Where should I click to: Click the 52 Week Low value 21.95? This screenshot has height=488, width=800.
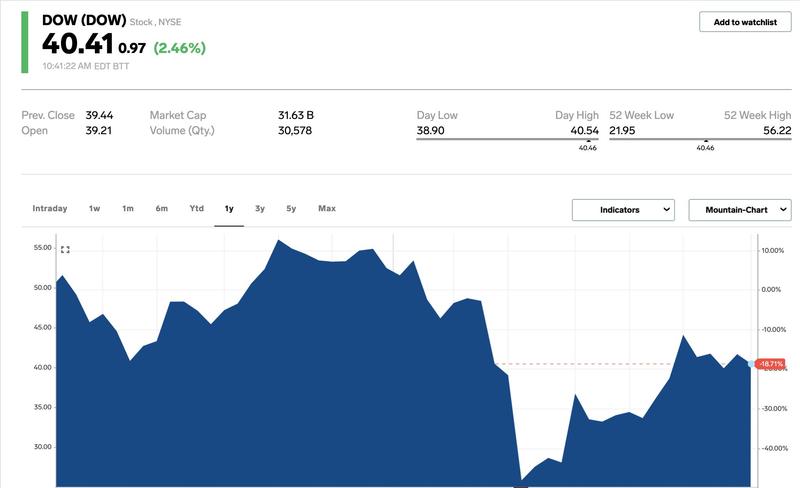[x=622, y=131]
